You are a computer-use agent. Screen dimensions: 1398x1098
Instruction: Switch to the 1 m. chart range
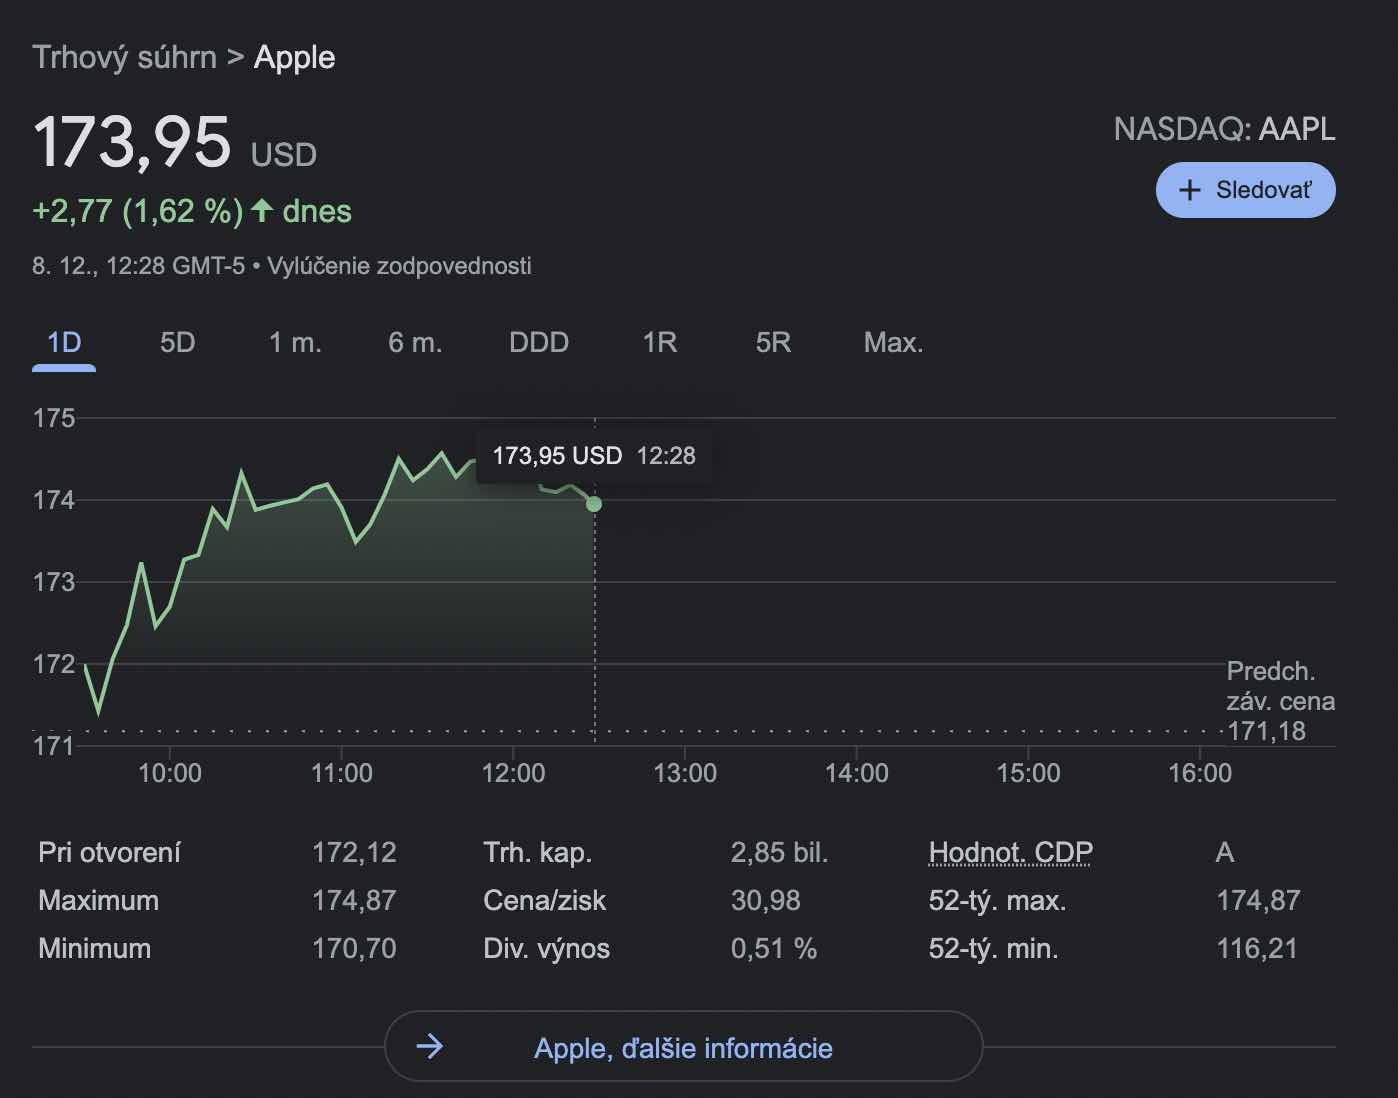click(295, 343)
